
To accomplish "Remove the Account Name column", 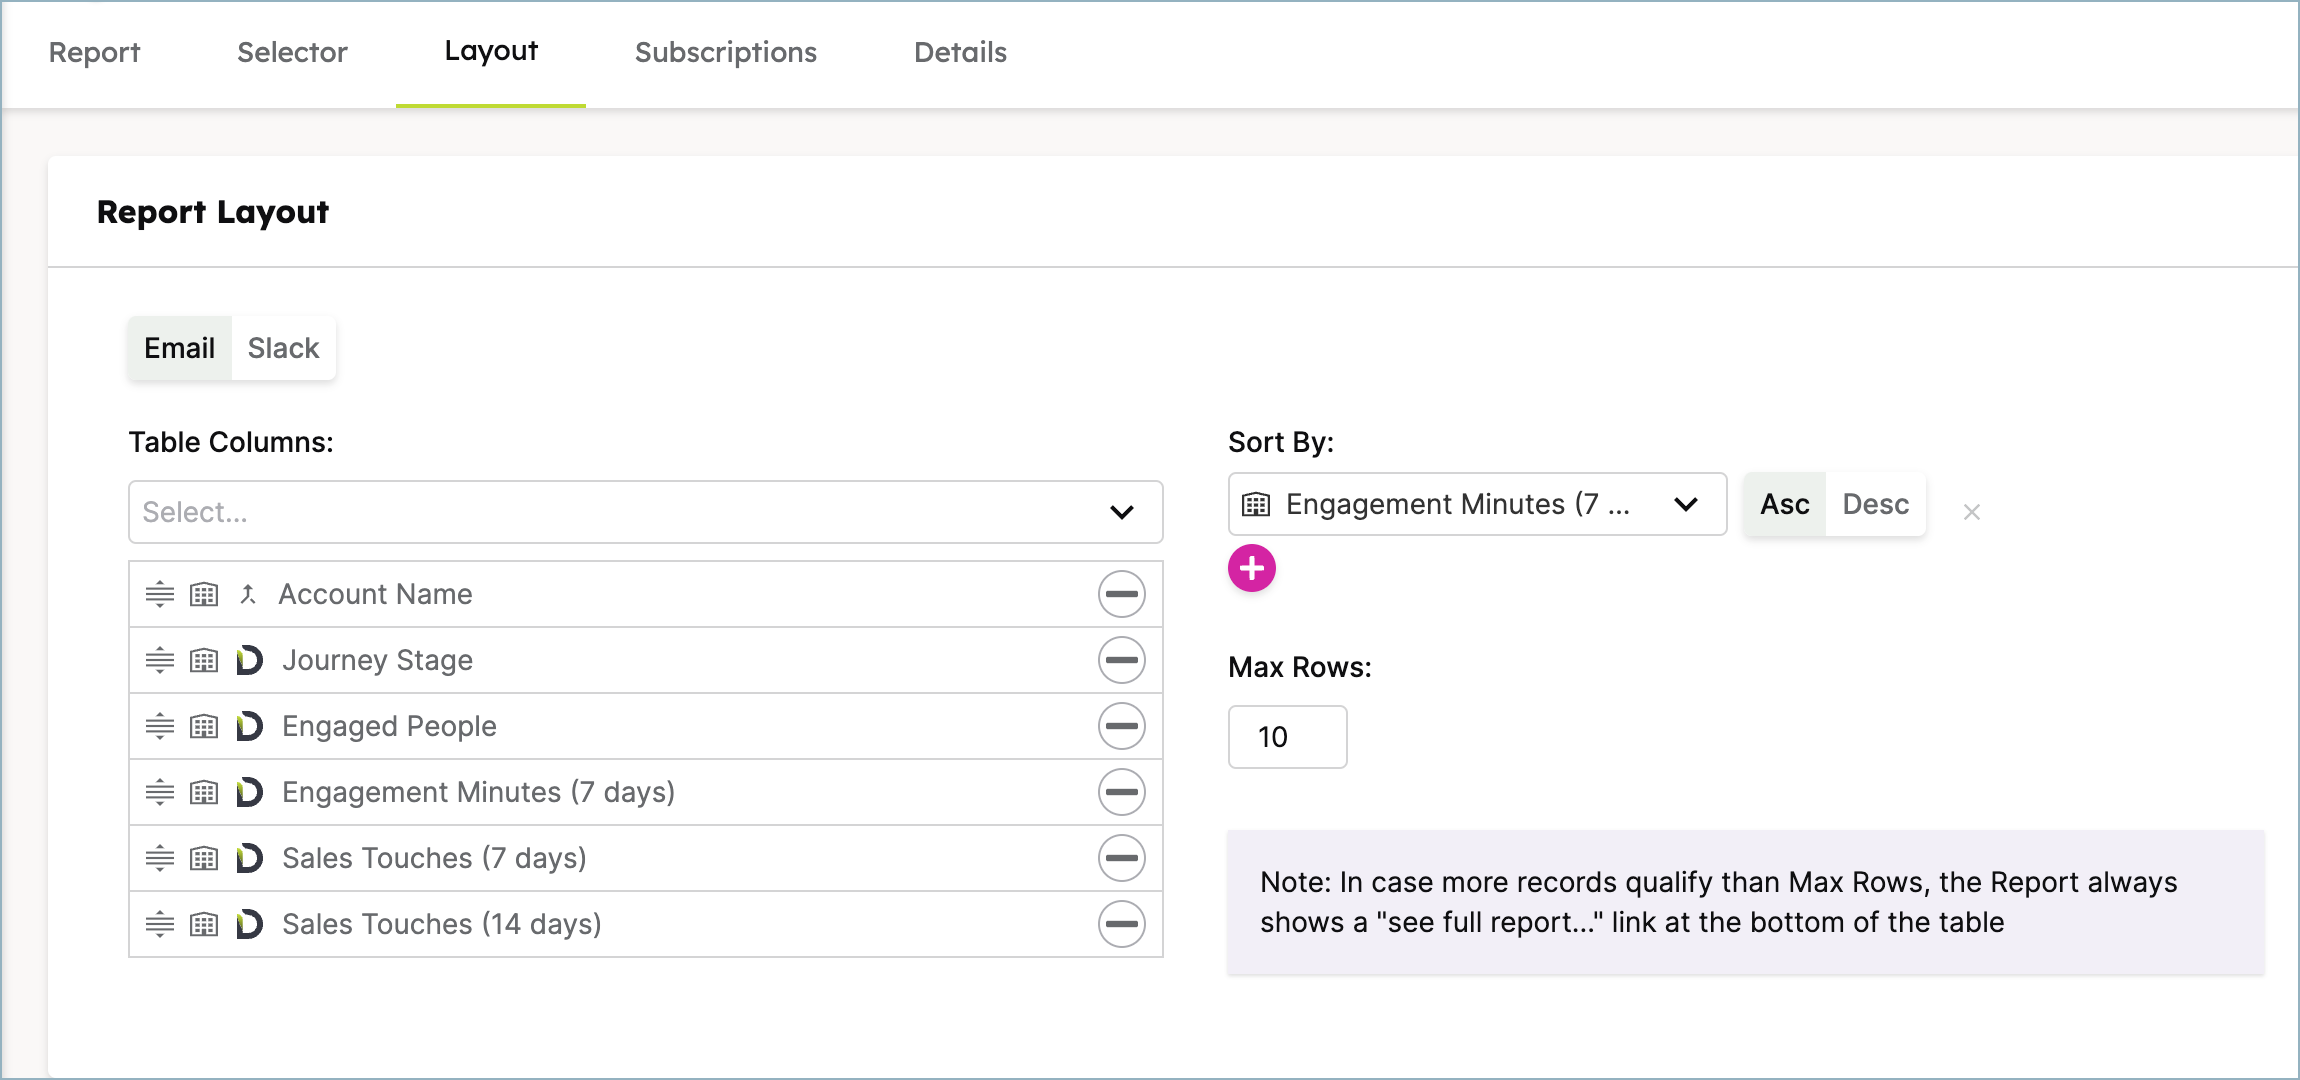I will coord(1122,594).
